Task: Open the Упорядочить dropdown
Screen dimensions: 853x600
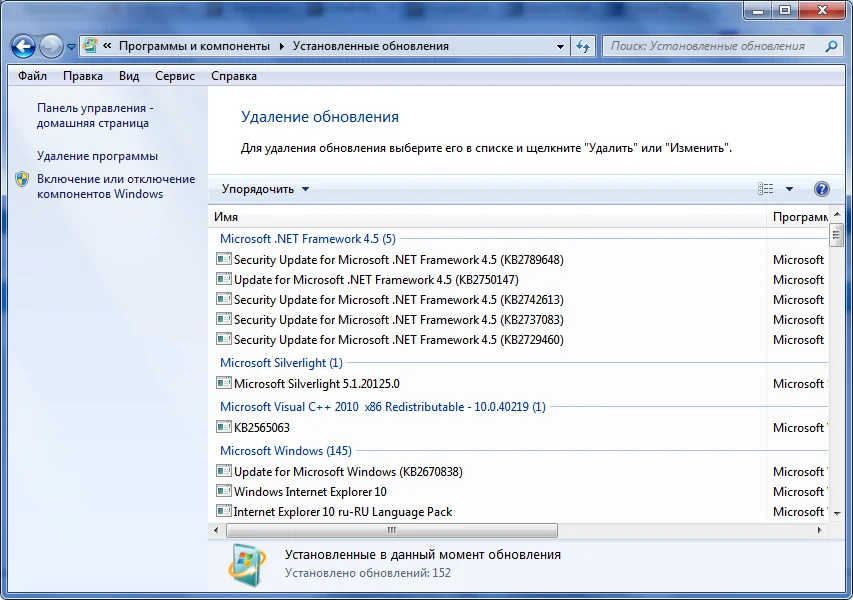Action: point(265,189)
